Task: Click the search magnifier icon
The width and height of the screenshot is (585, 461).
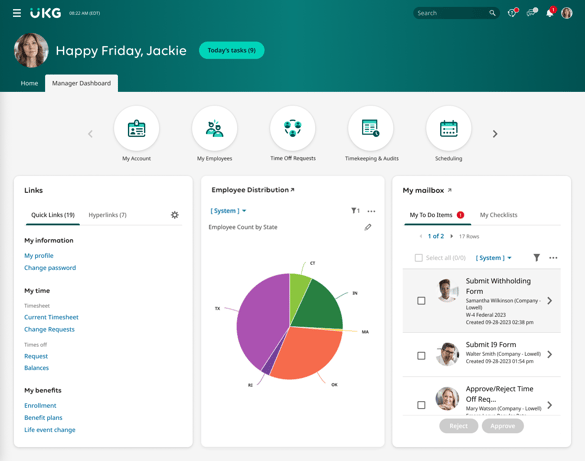Action: (x=492, y=13)
